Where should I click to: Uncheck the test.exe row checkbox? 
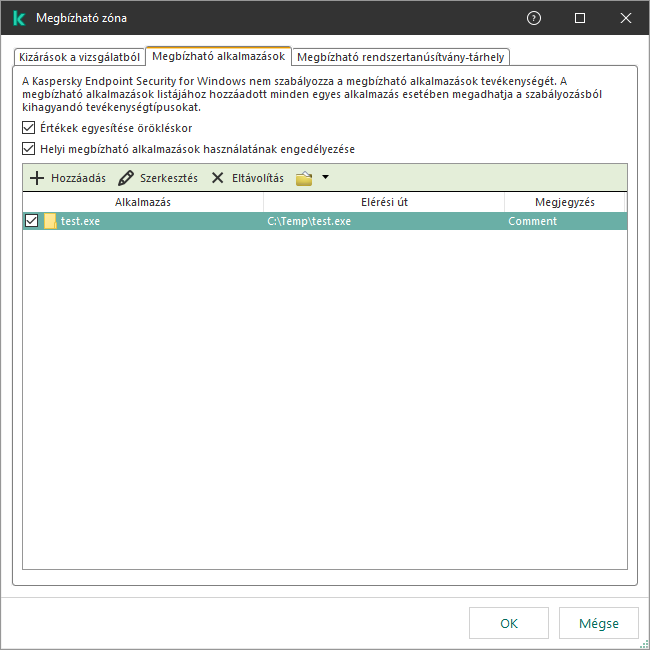click(32, 221)
